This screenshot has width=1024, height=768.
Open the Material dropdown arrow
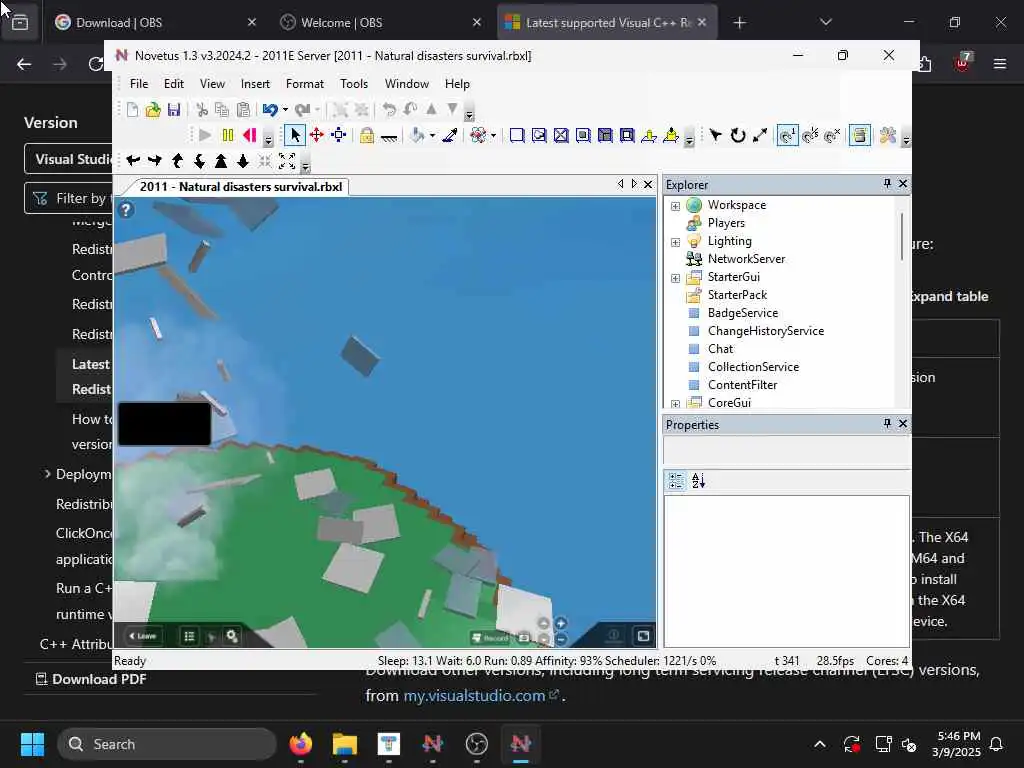[x=493, y=136]
